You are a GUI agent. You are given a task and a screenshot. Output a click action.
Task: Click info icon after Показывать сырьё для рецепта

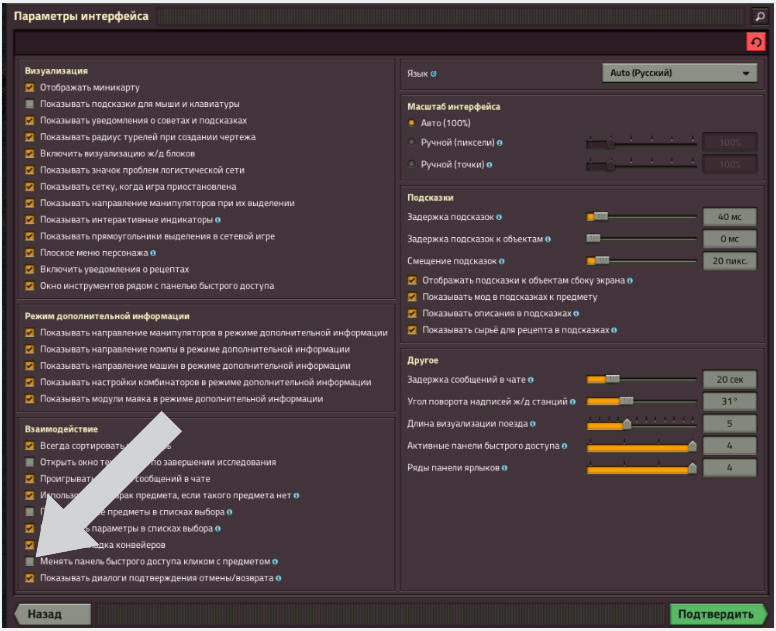614,330
